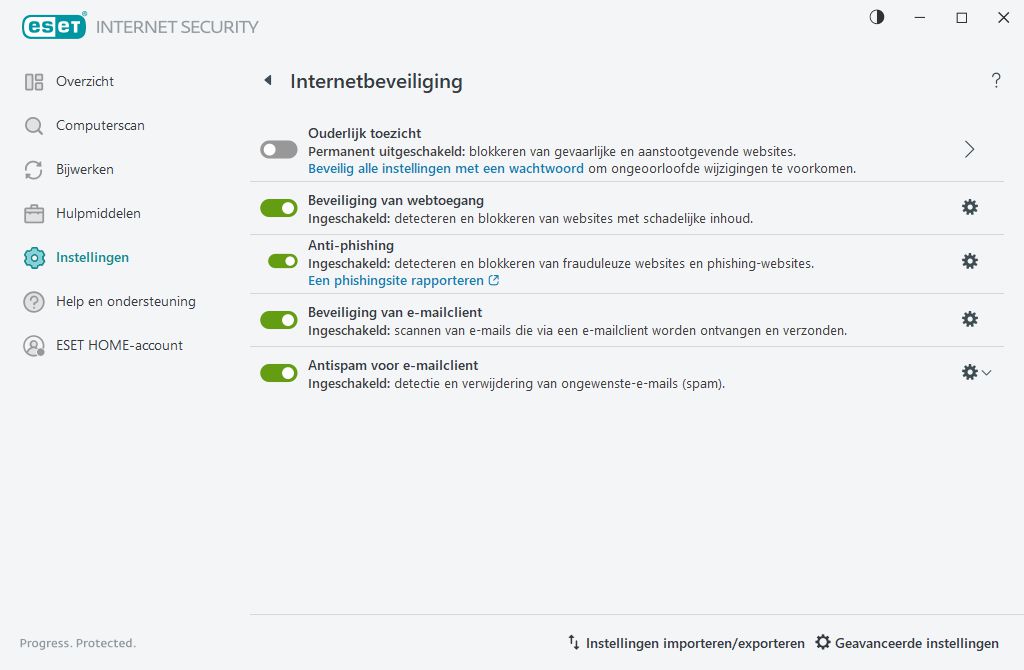Expand the Antispam gear dropdown chevron
Image resolution: width=1024 pixels, height=670 pixels.
tap(987, 372)
